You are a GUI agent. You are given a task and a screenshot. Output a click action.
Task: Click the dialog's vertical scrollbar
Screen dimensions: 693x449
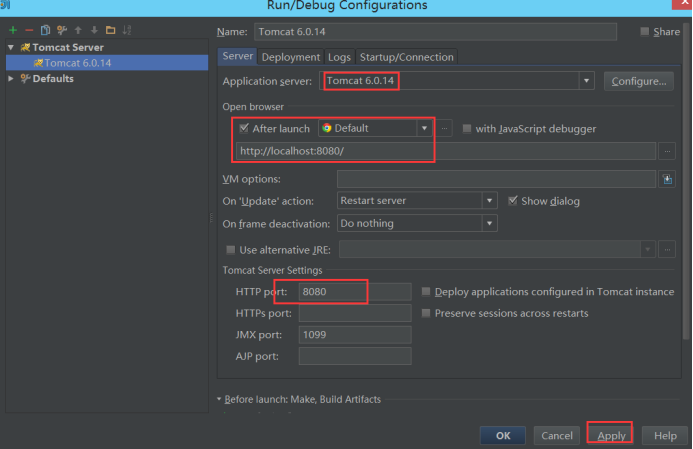coord(686,181)
